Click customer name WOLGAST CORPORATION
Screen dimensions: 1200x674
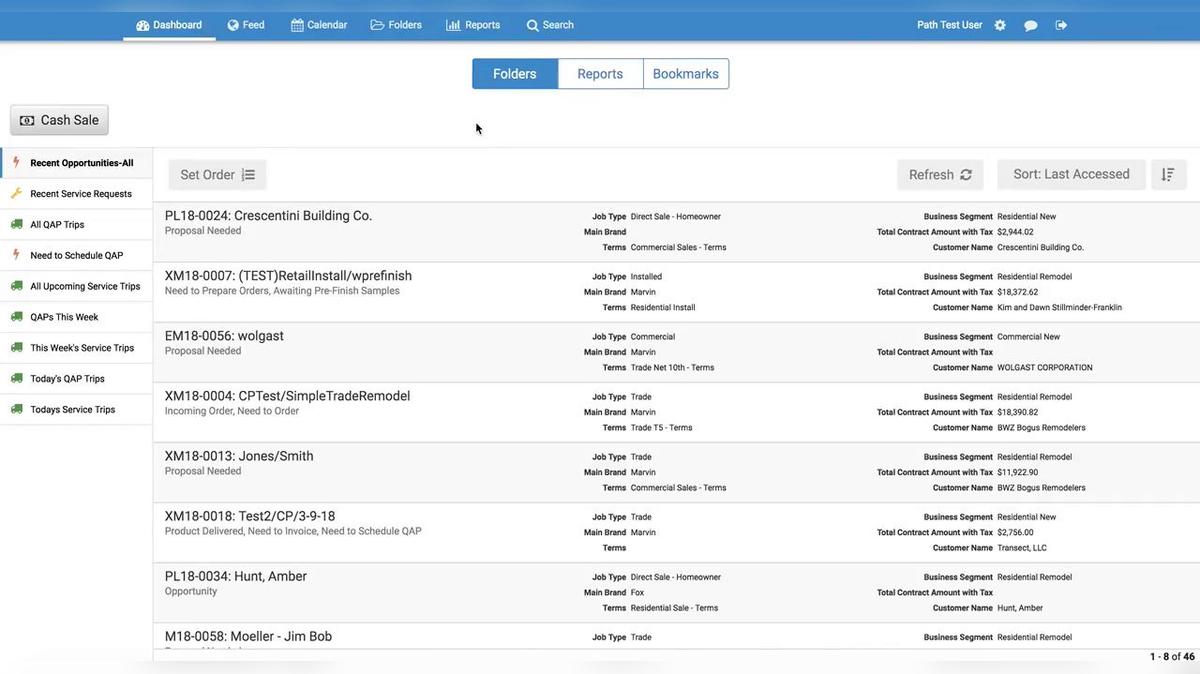pos(1045,368)
